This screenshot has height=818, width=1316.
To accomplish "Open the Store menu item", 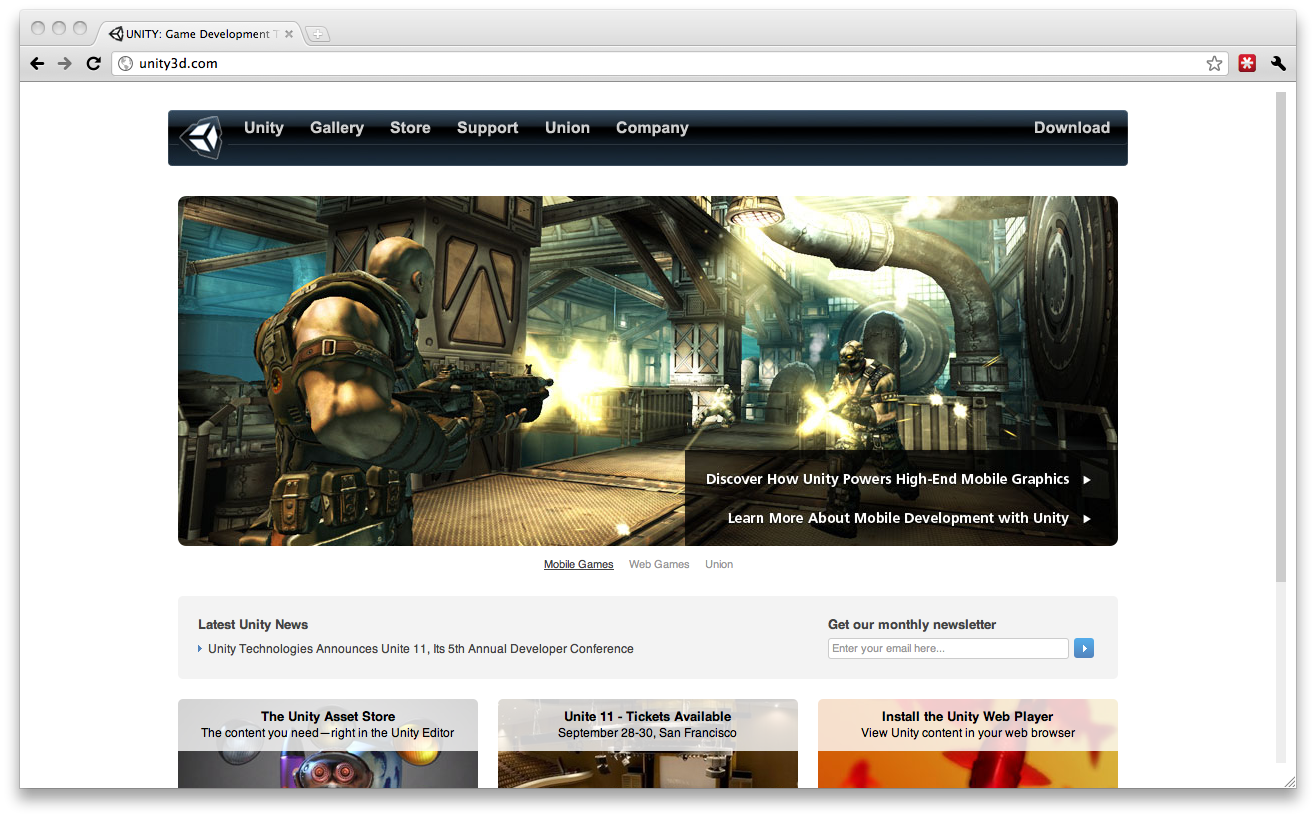I will coord(410,128).
